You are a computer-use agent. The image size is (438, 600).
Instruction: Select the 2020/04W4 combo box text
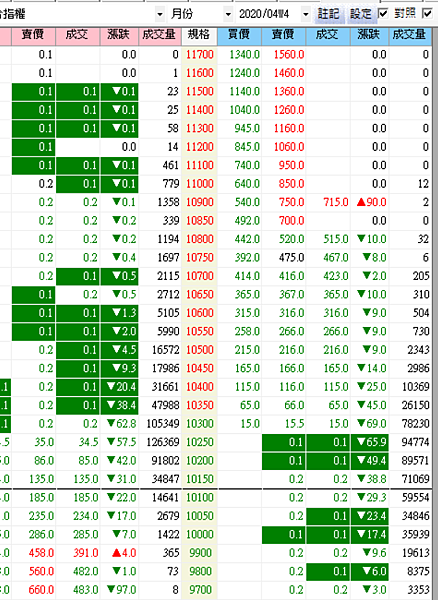[264, 15]
